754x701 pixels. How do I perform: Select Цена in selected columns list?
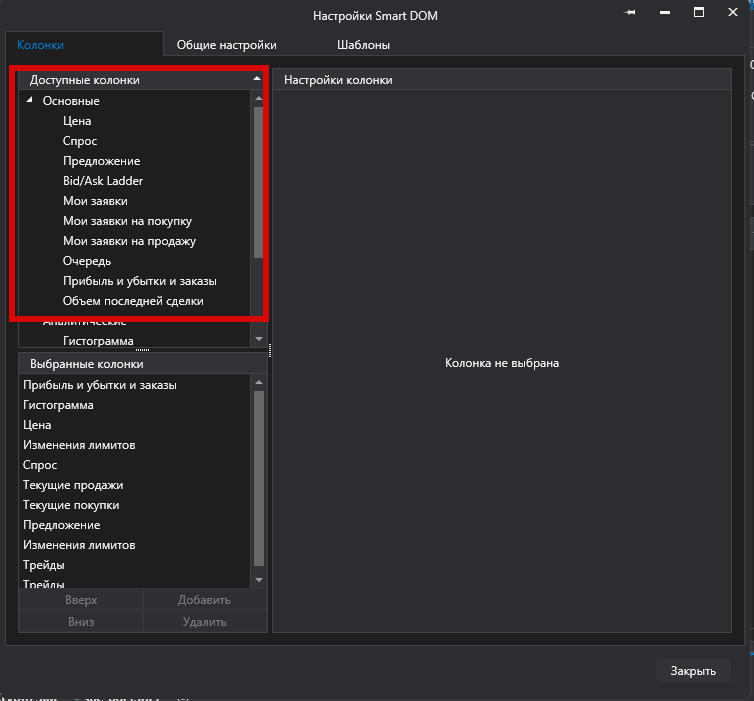click(37, 426)
